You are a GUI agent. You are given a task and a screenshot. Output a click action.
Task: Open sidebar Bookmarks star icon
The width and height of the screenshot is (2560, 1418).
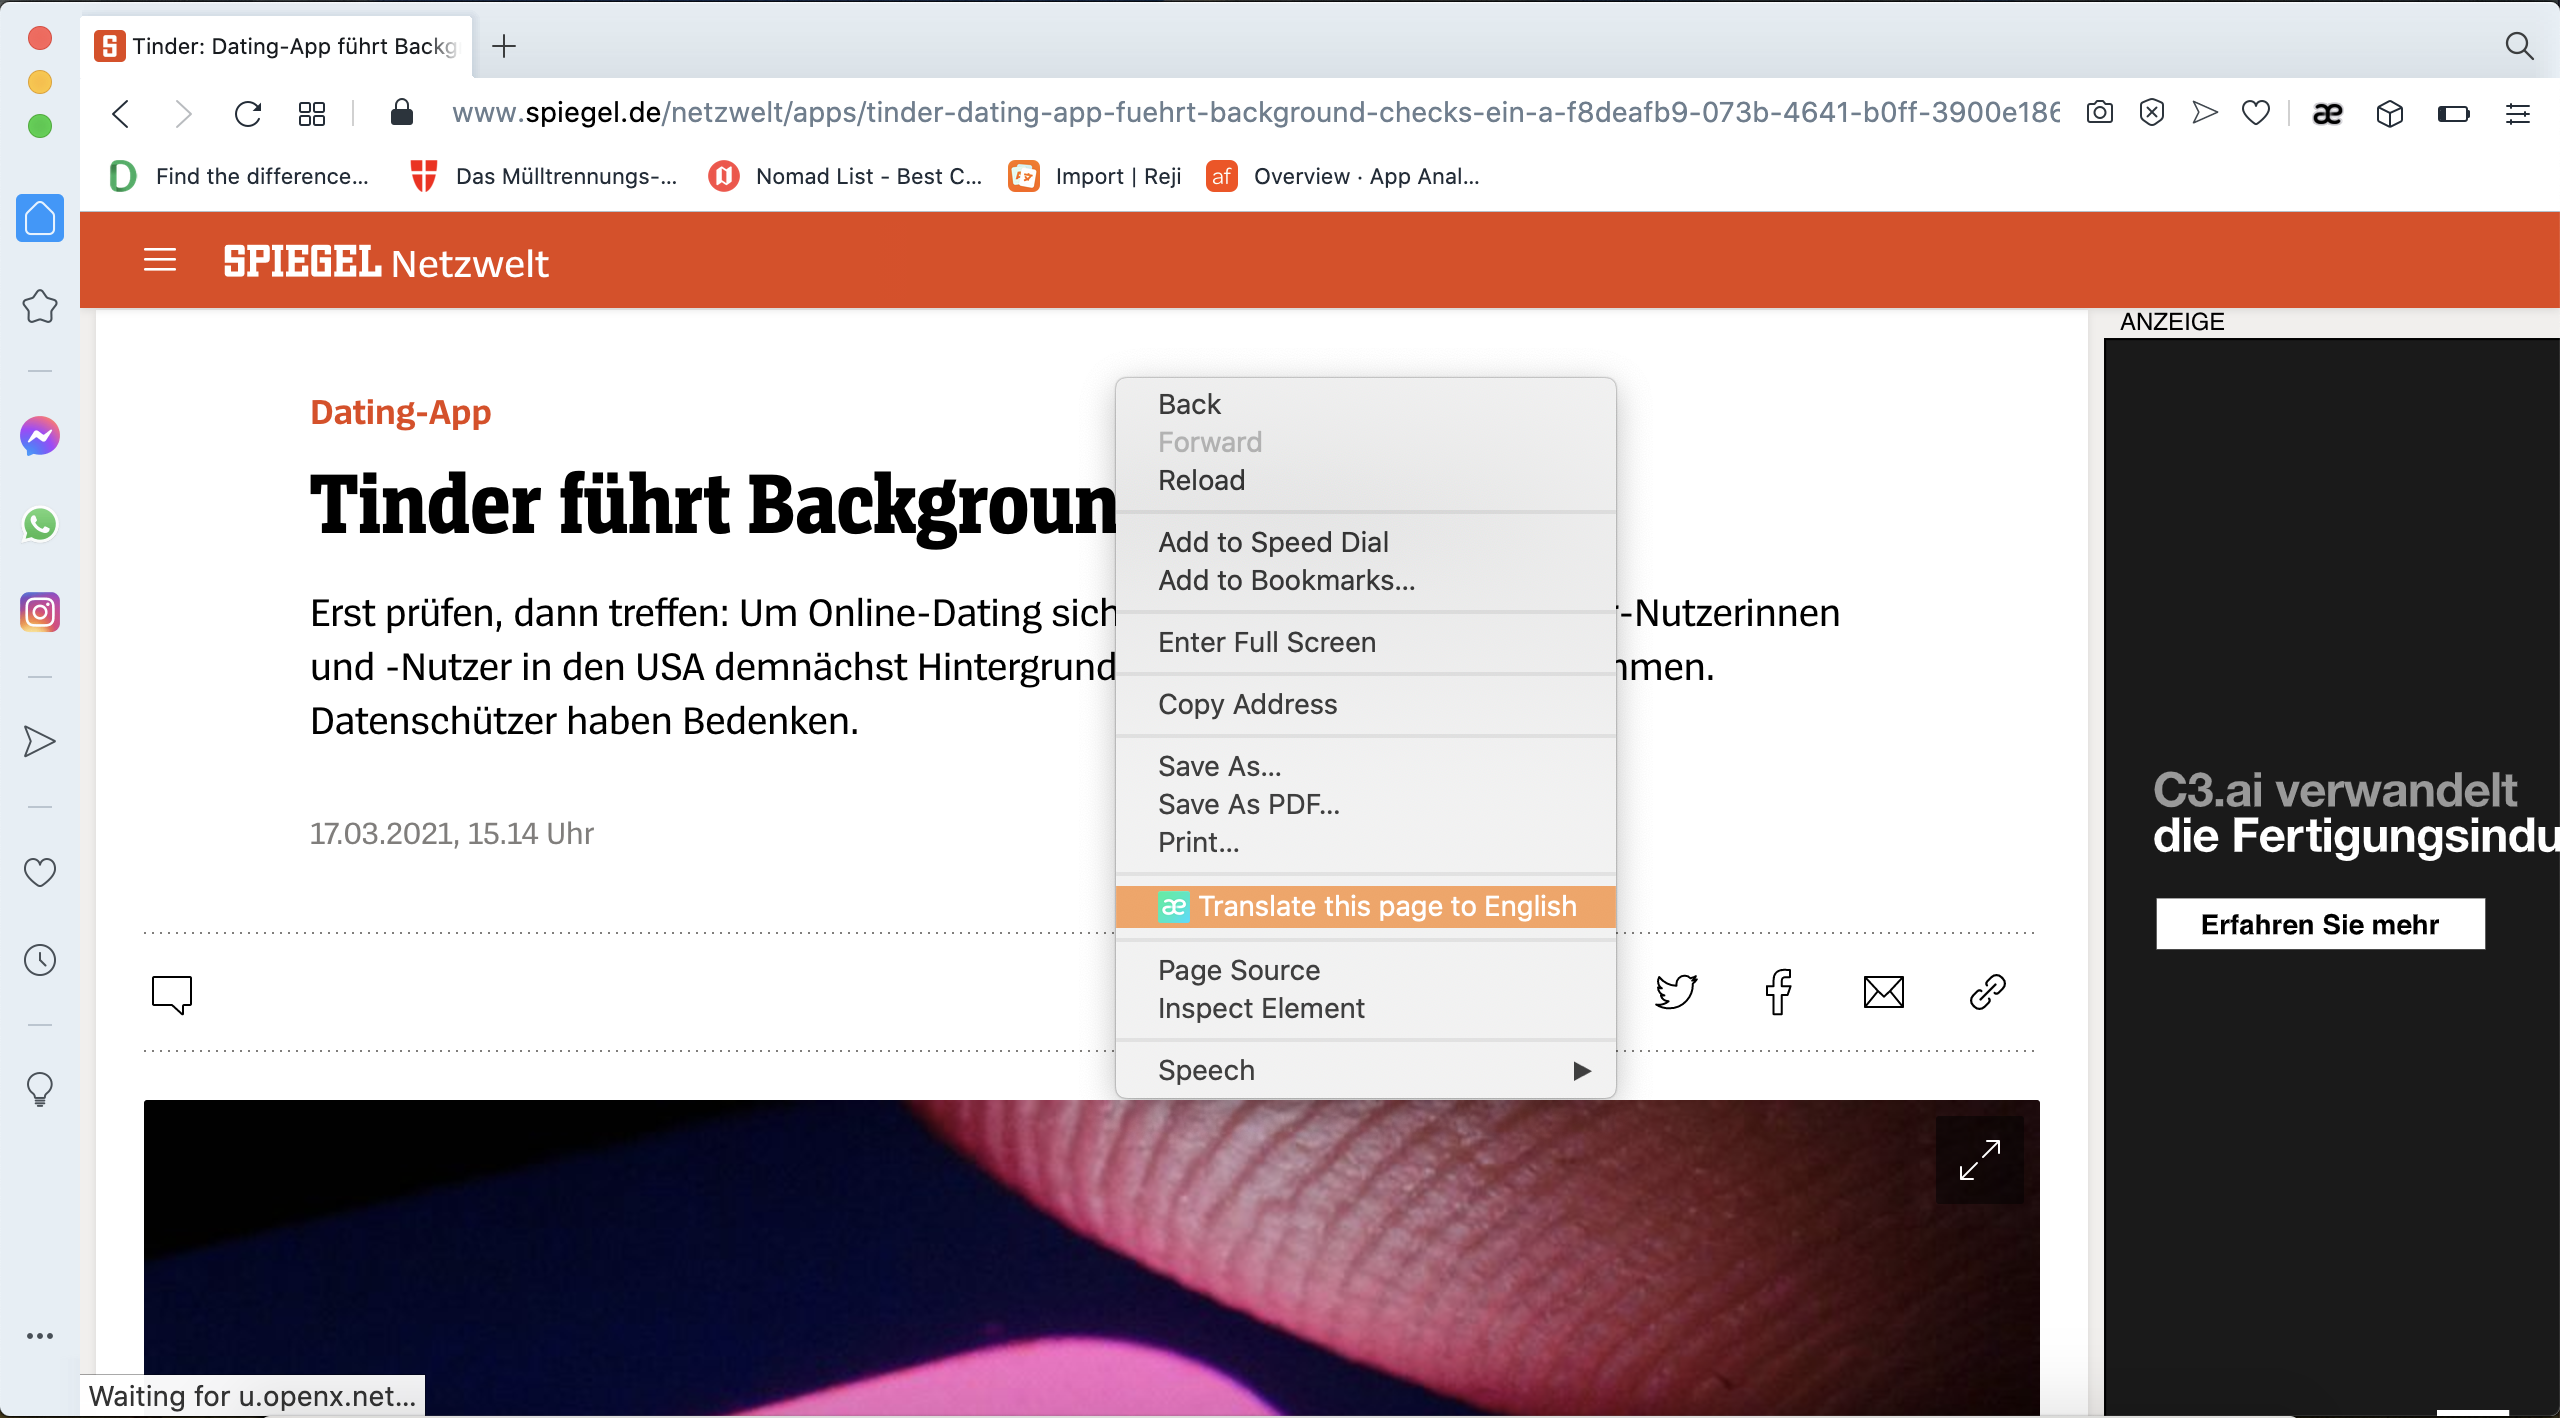click(40, 306)
